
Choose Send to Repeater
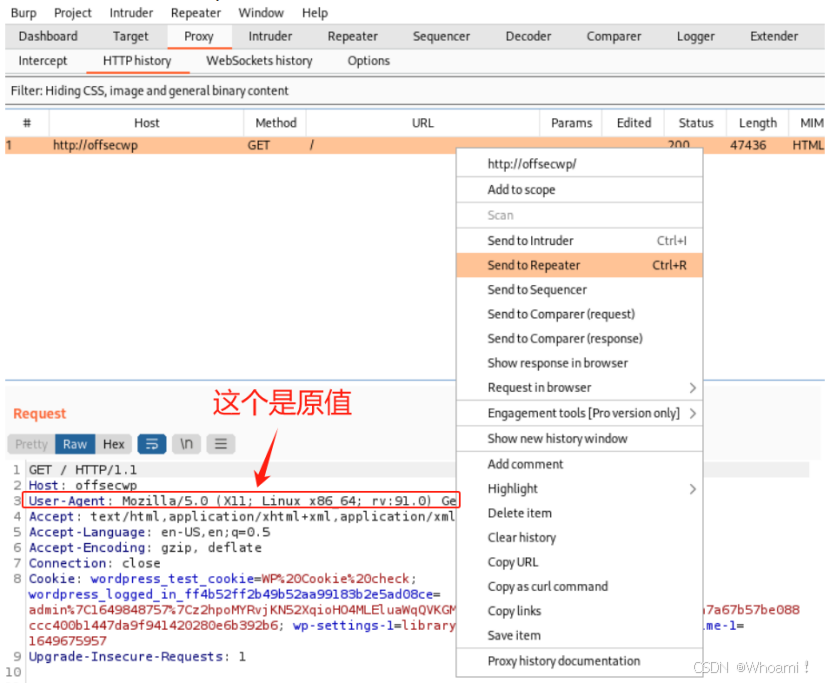coord(580,265)
